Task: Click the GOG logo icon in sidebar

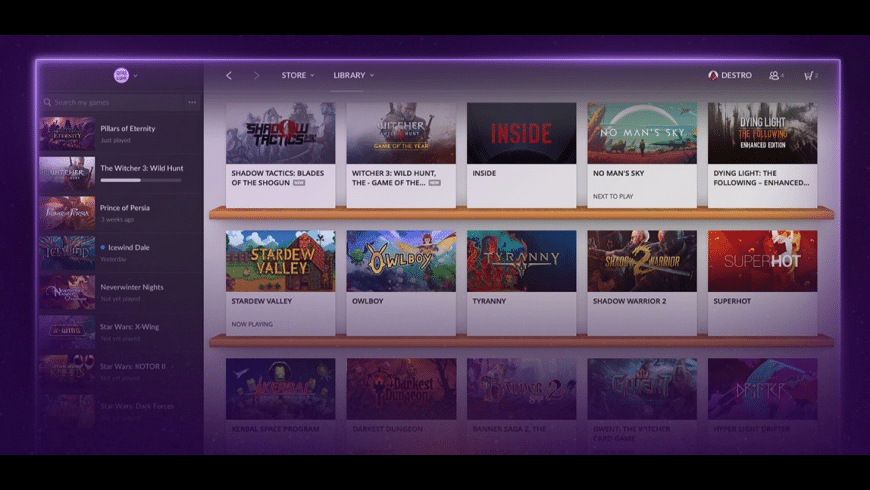Action: coord(121,75)
